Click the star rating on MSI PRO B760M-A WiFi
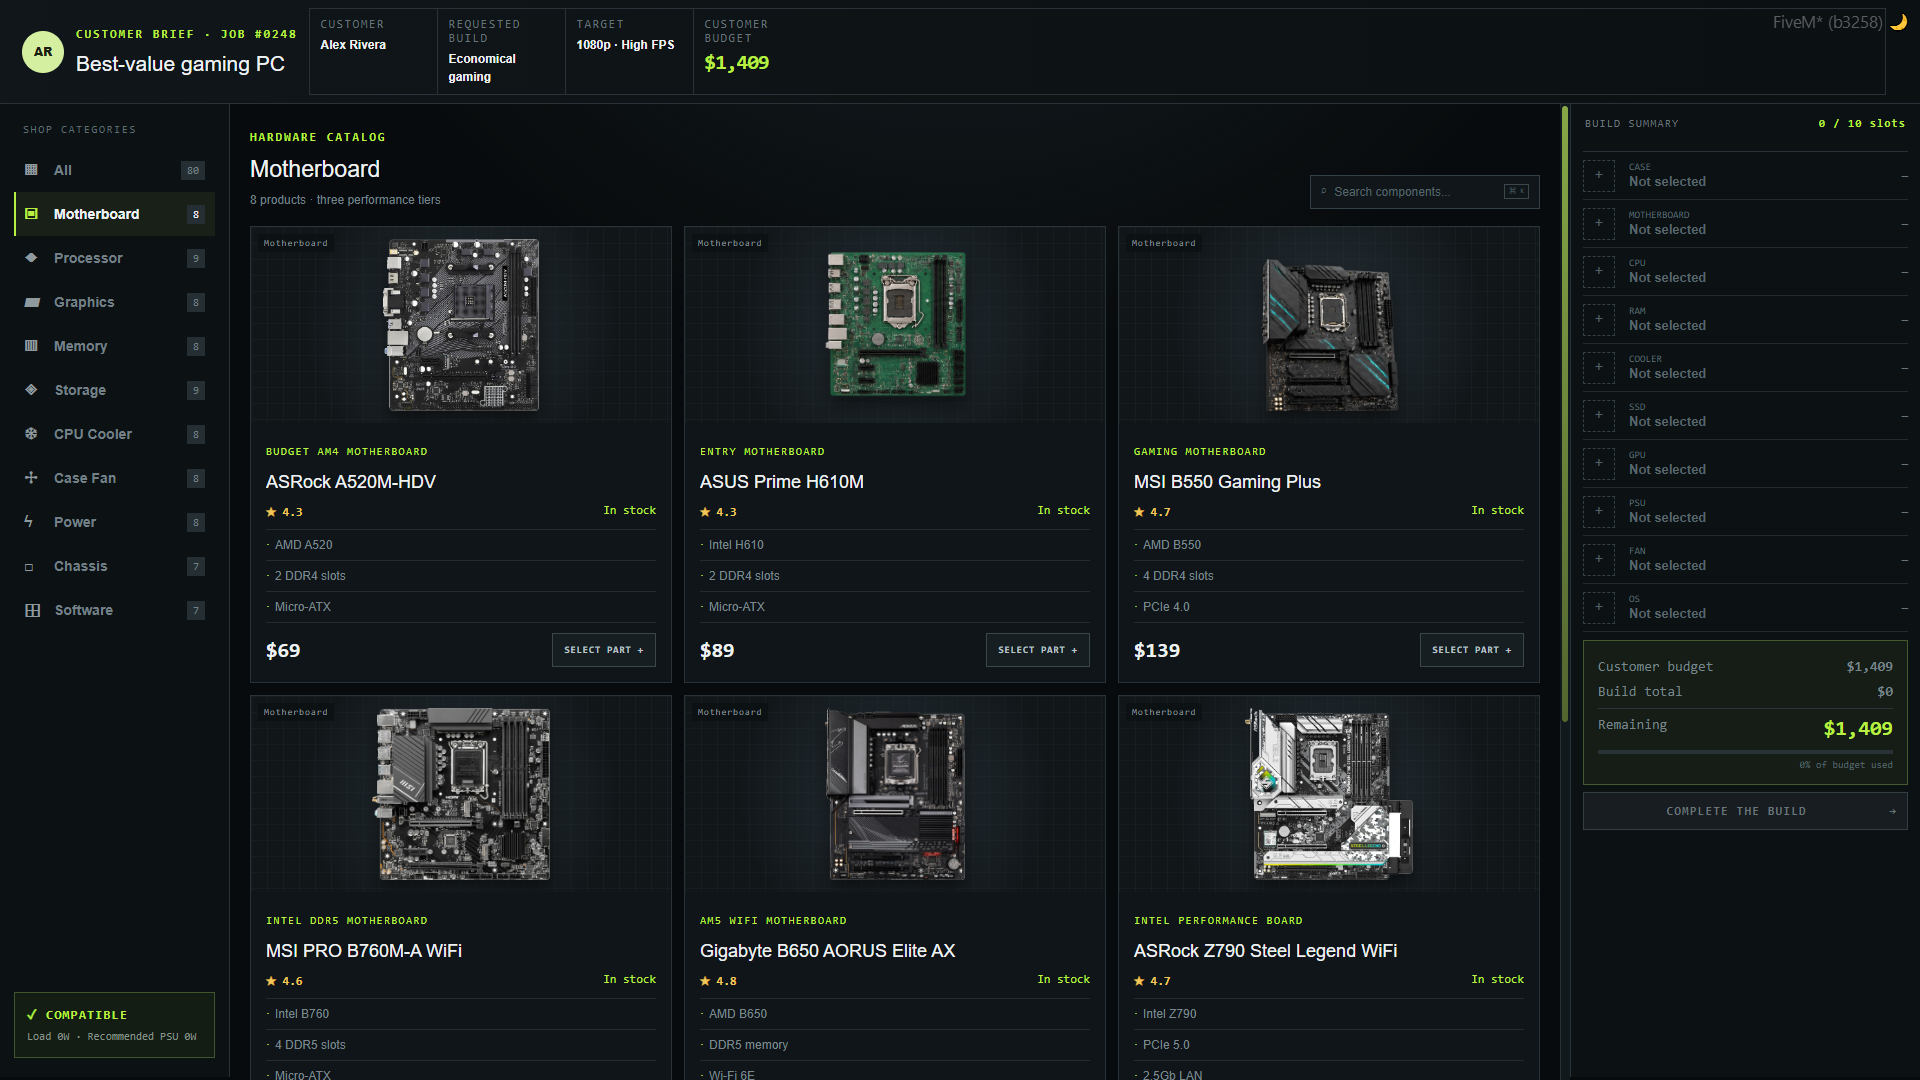The image size is (1920, 1080). (284, 981)
